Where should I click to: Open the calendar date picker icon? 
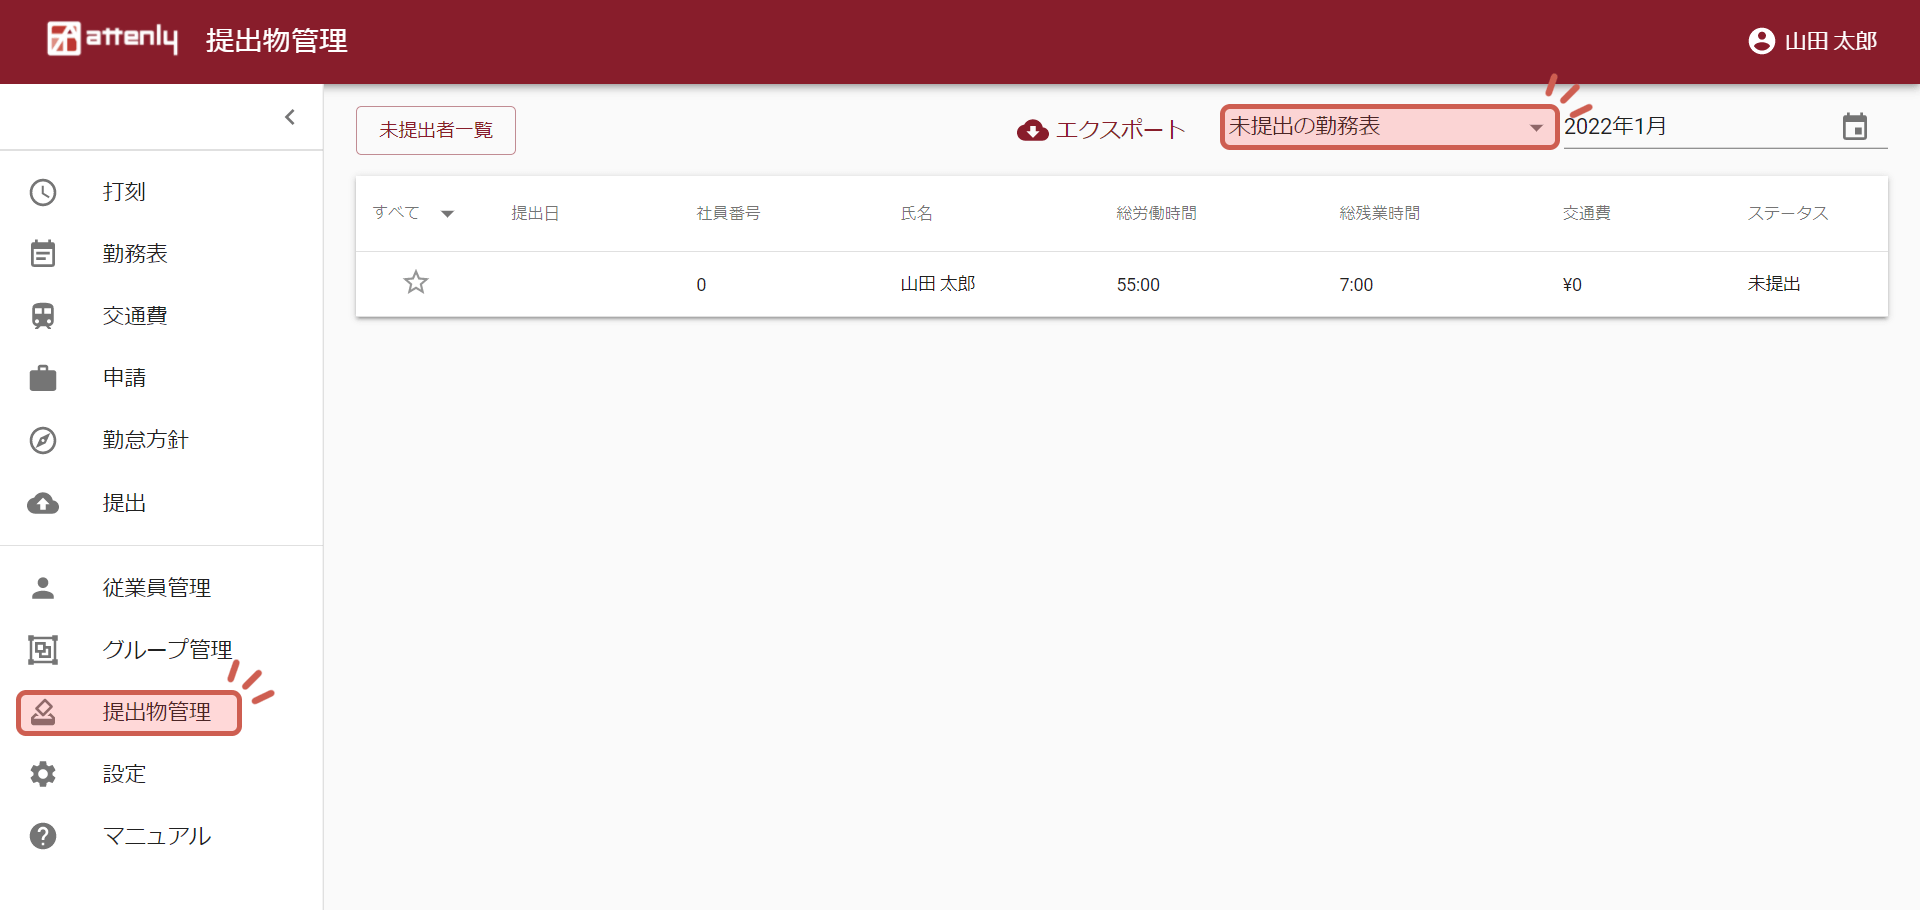1854,127
